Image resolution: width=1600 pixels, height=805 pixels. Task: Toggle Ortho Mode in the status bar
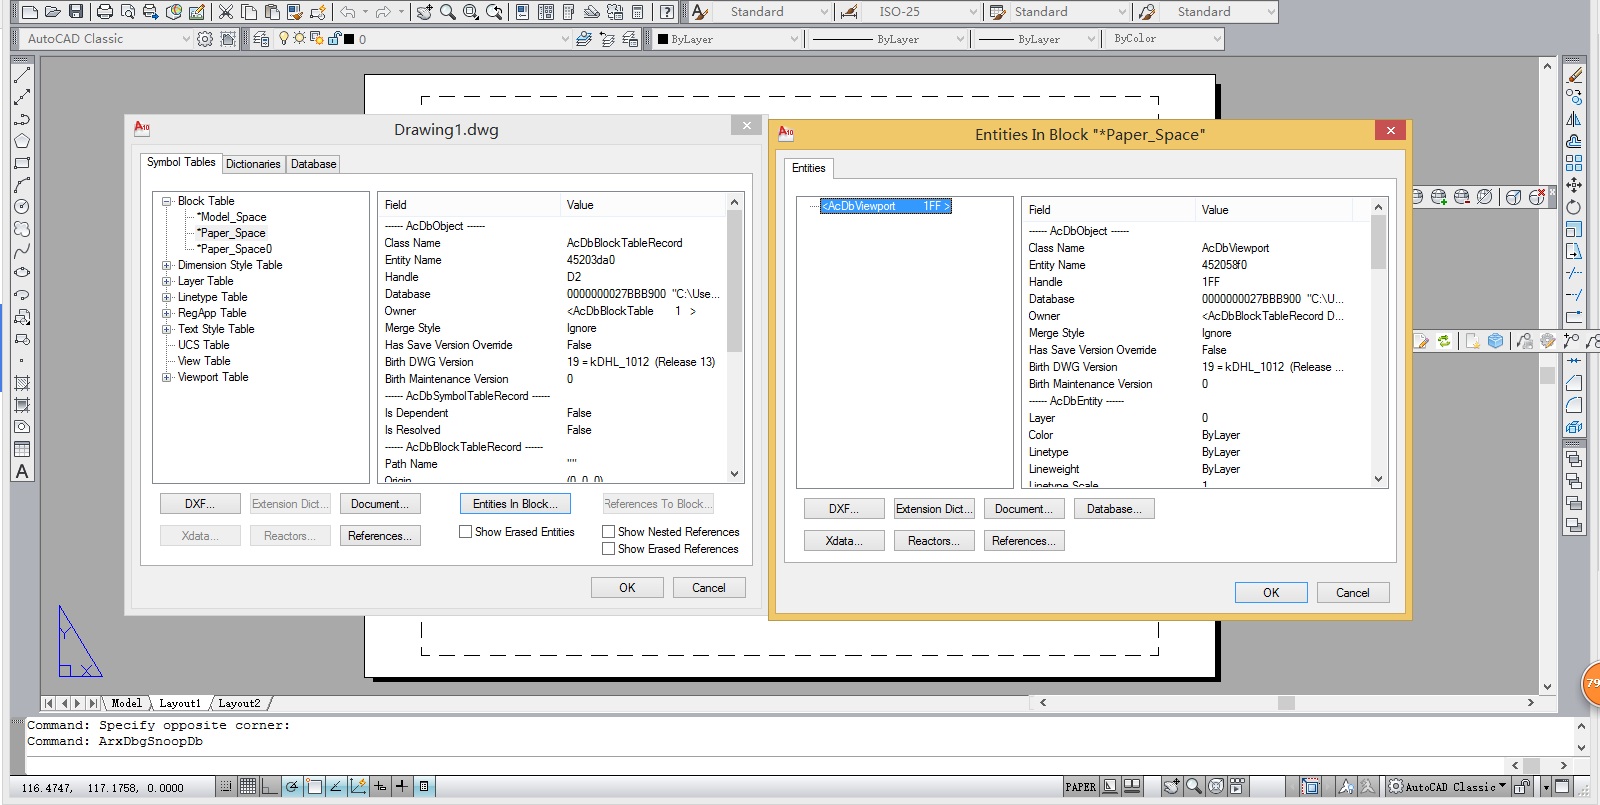[270, 786]
